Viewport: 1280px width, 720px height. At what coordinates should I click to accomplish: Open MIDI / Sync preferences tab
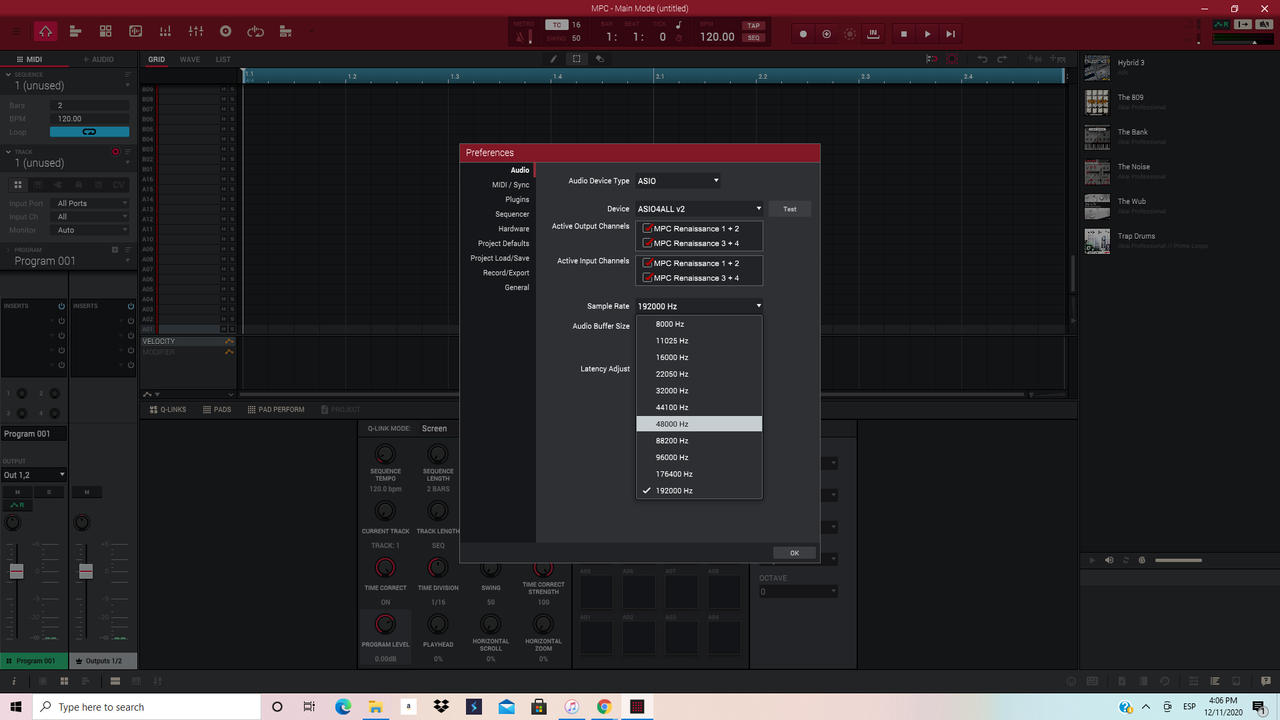point(510,185)
